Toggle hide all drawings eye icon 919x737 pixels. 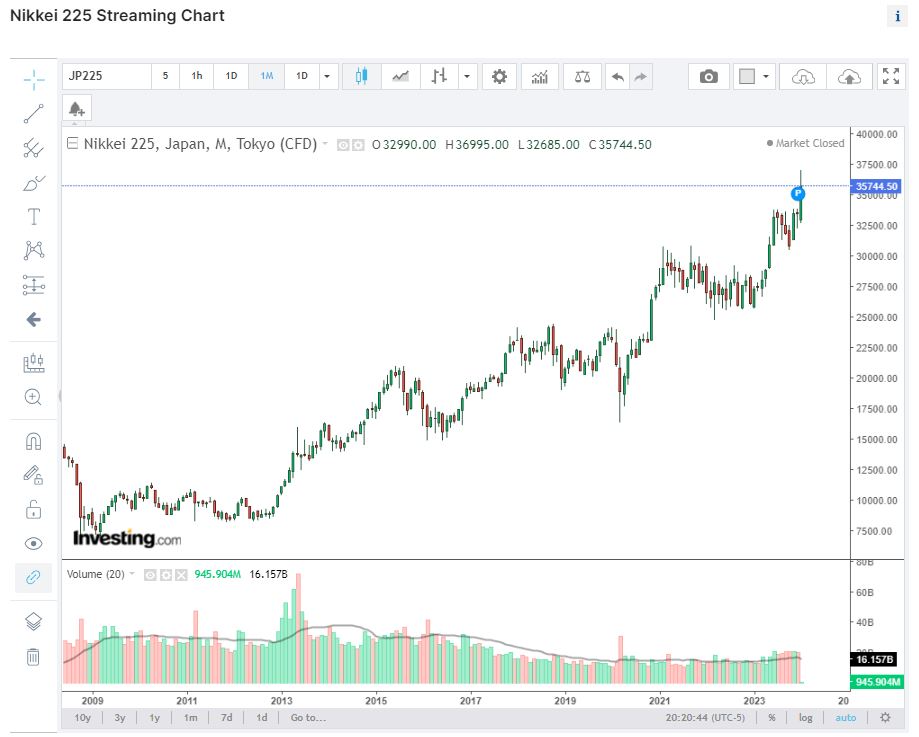[x=33, y=544]
